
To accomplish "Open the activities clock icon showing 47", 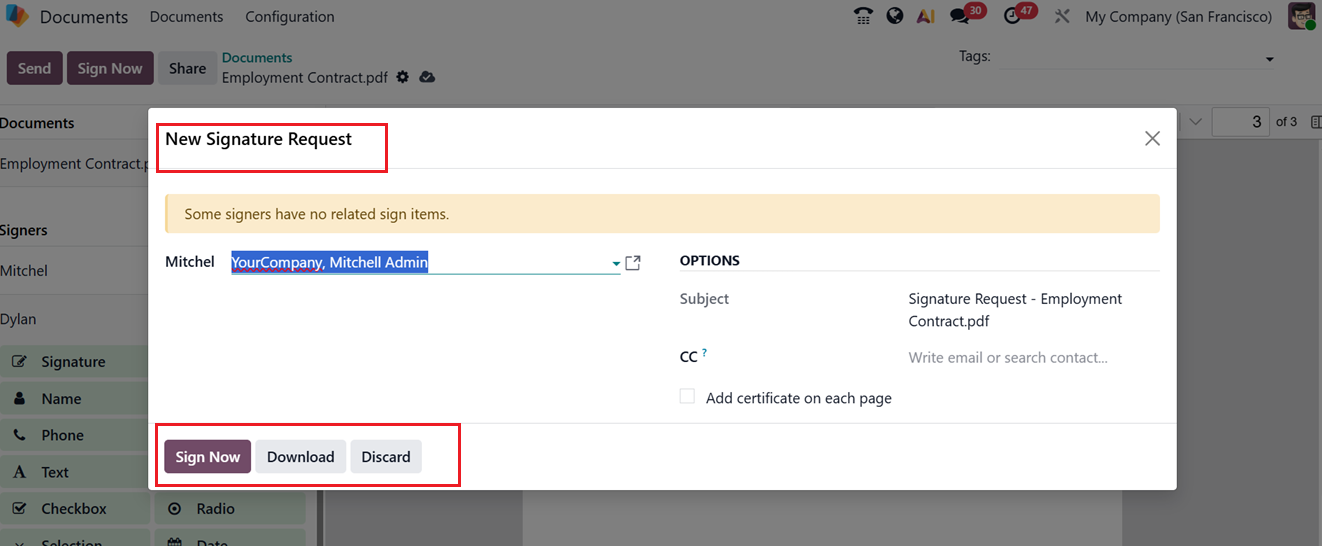I will [x=1013, y=16].
